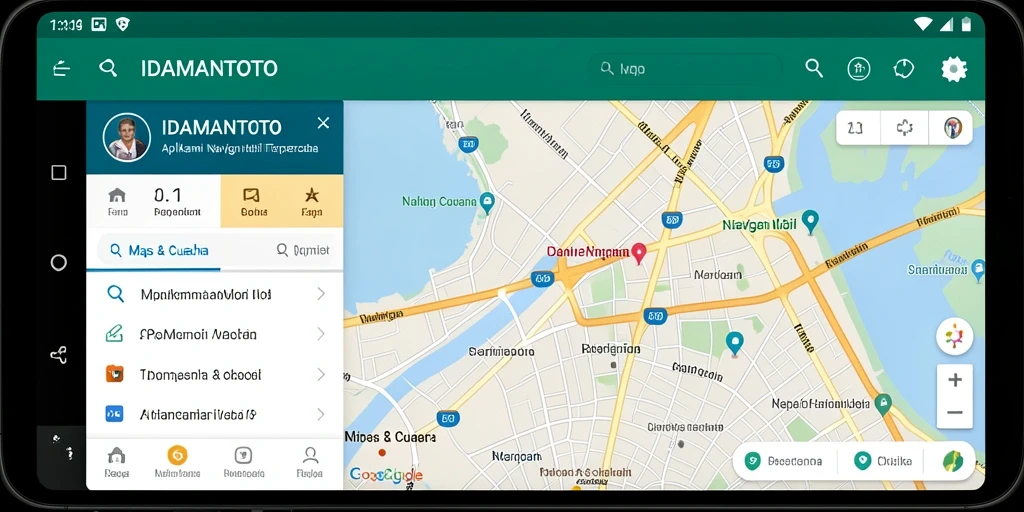Viewport: 1024px width, 512px height.
Task: Click the search field in the green header
Action: [684, 68]
